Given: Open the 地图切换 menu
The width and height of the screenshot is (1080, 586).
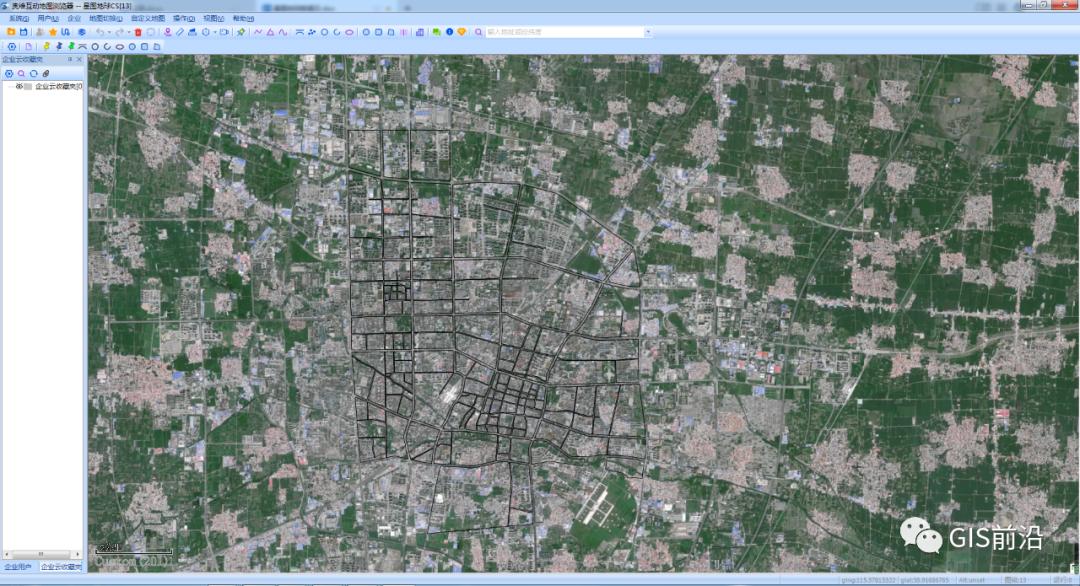Looking at the screenshot, I should 105,18.
